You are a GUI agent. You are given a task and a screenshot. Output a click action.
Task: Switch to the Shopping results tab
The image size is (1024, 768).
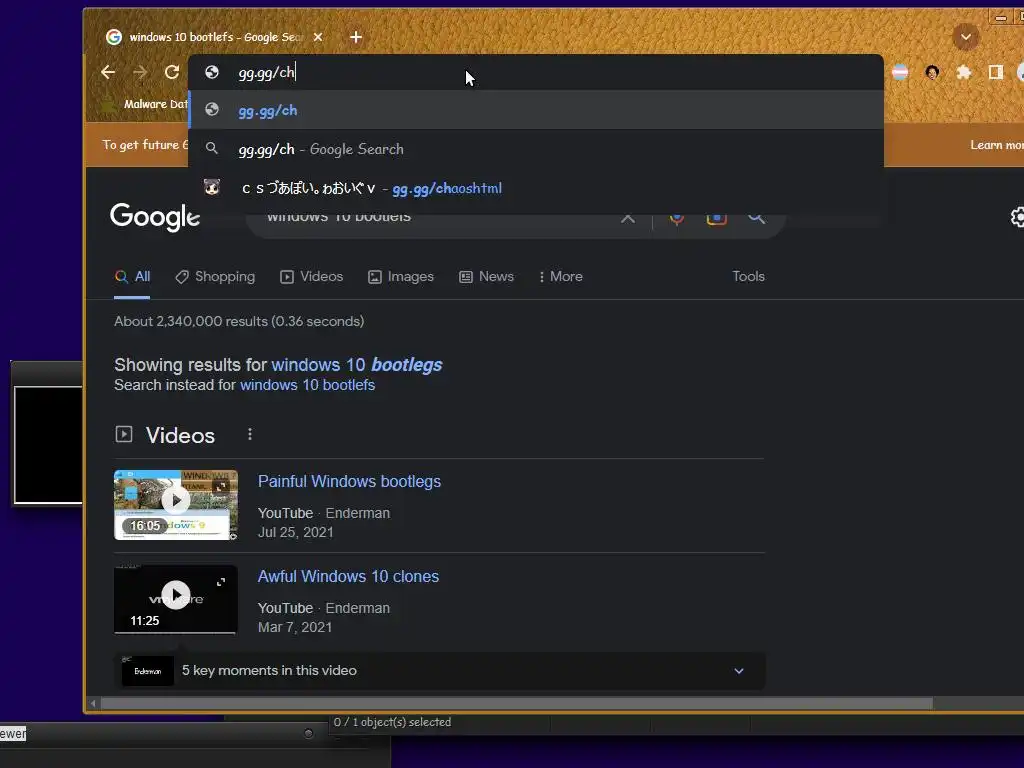[x=215, y=277]
